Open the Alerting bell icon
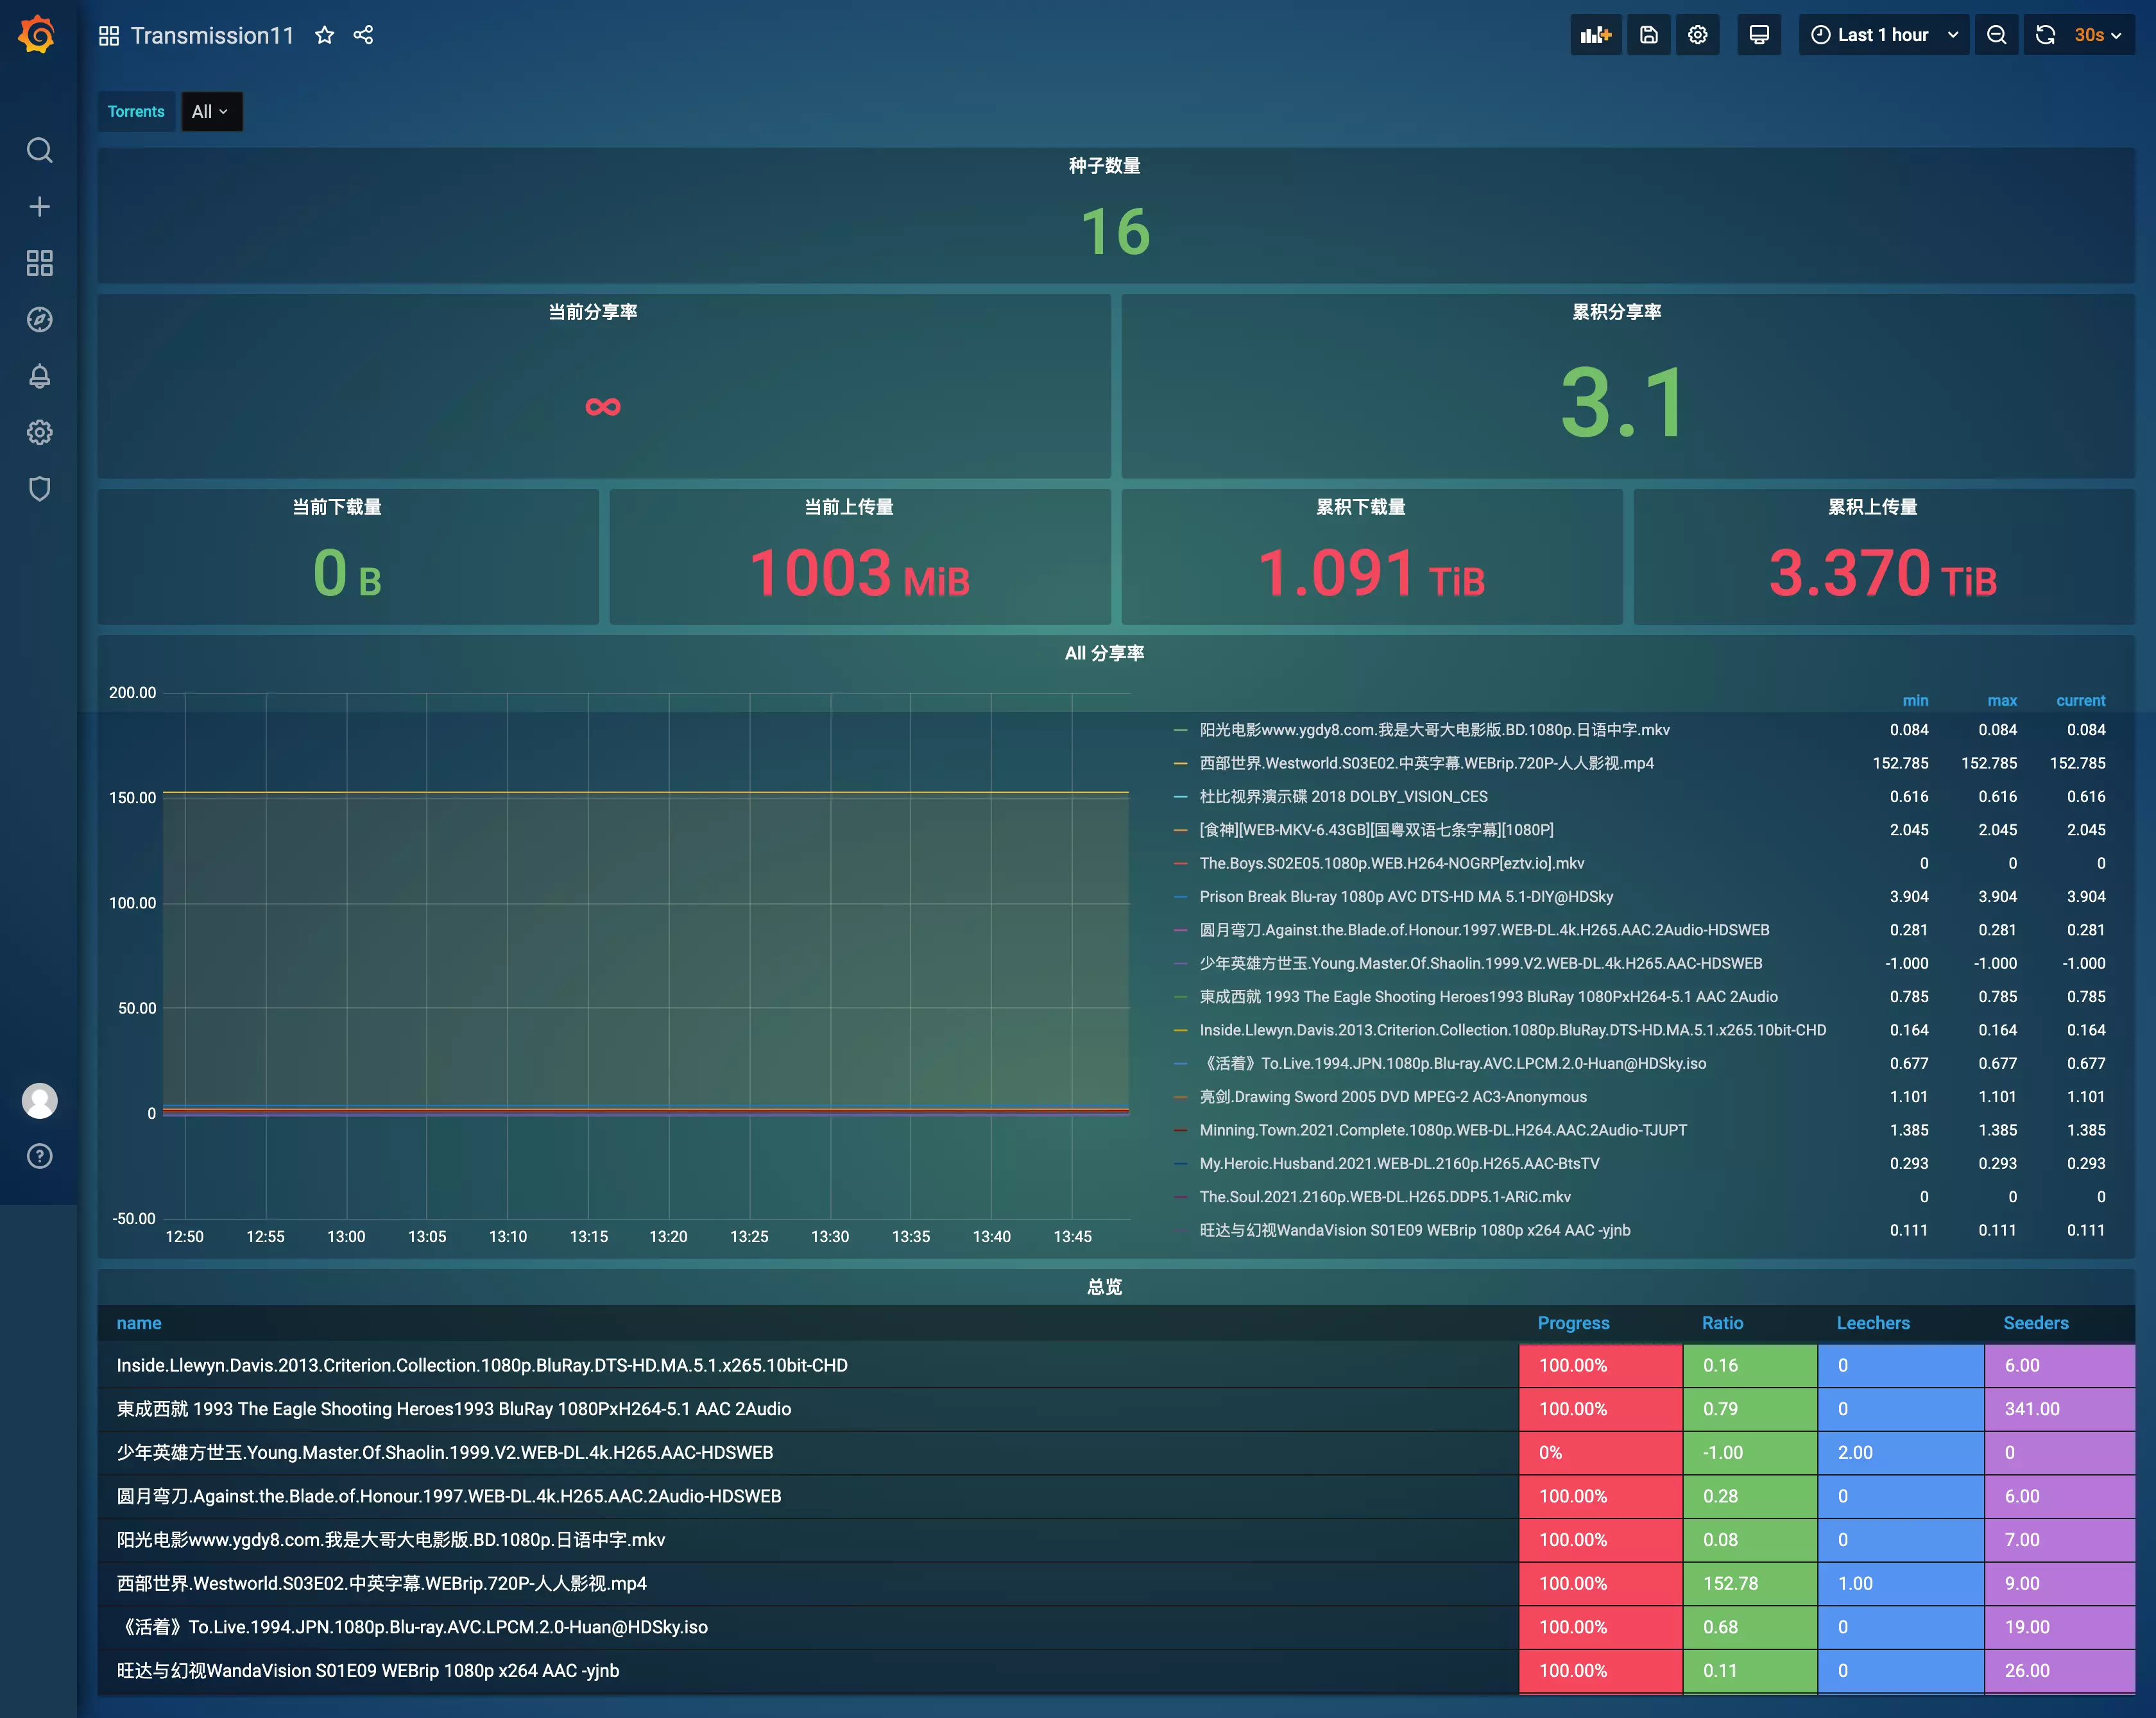The height and width of the screenshot is (1718, 2156). [39, 376]
